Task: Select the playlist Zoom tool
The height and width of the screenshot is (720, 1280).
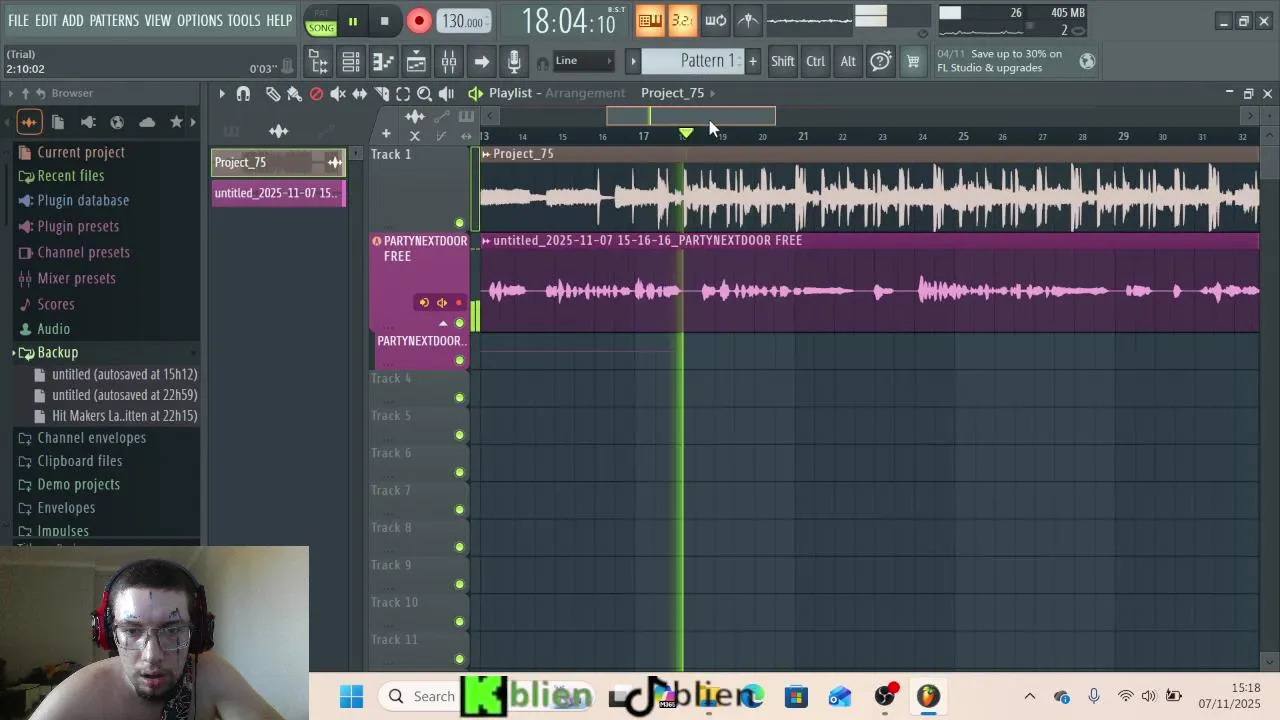Action: (425, 93)
